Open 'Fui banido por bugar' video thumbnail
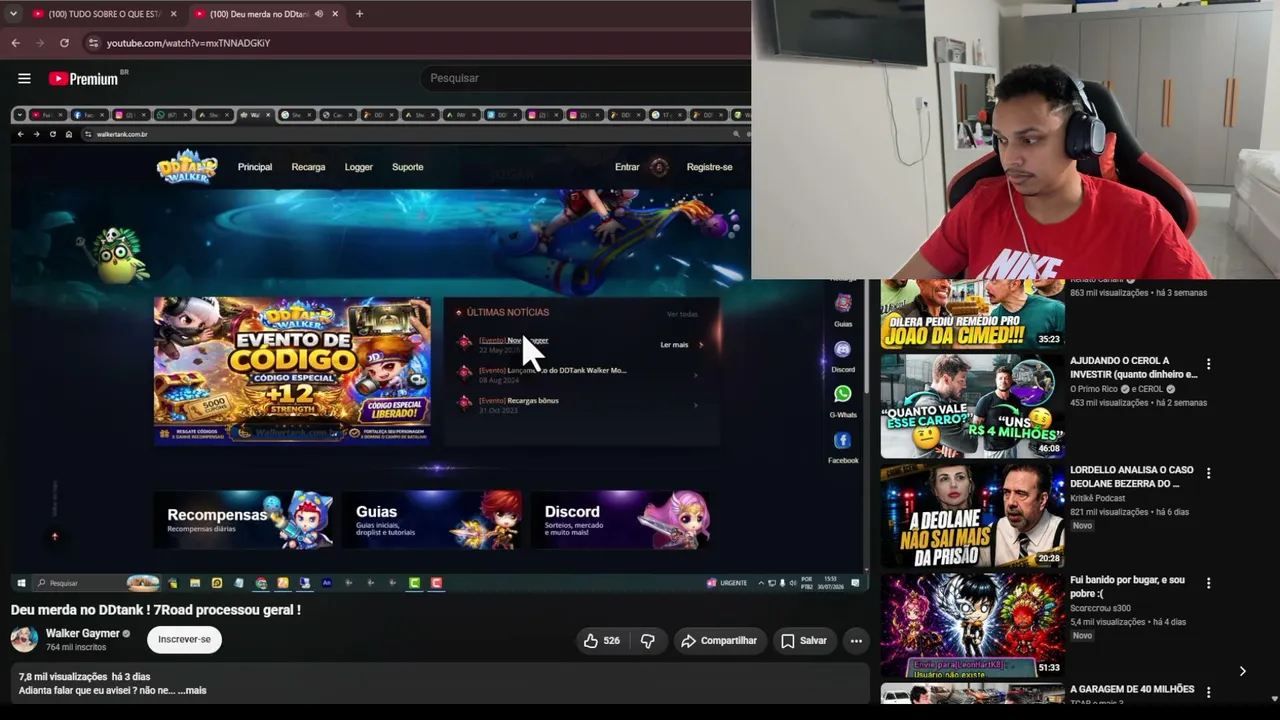 point(972,625)
